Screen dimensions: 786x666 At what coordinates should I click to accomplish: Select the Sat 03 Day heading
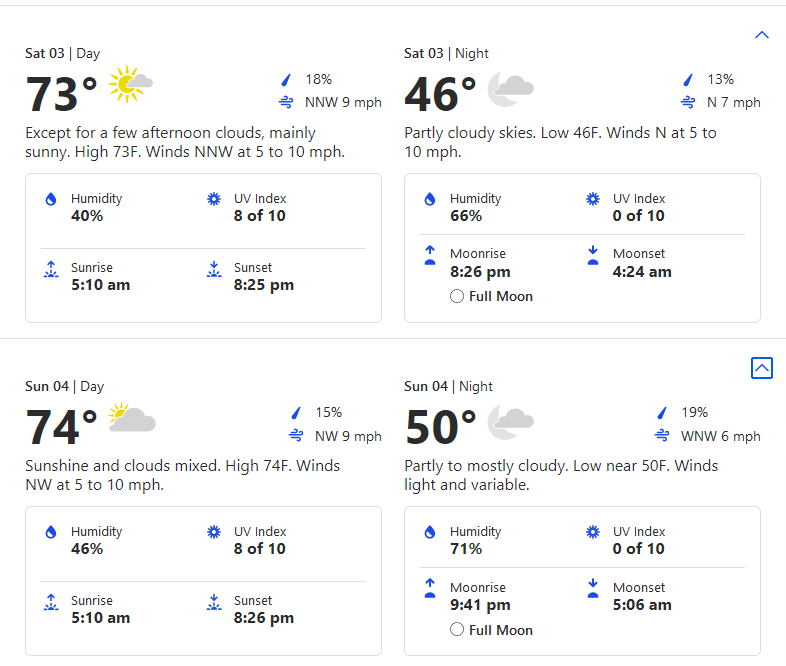(x=63, y=53)
